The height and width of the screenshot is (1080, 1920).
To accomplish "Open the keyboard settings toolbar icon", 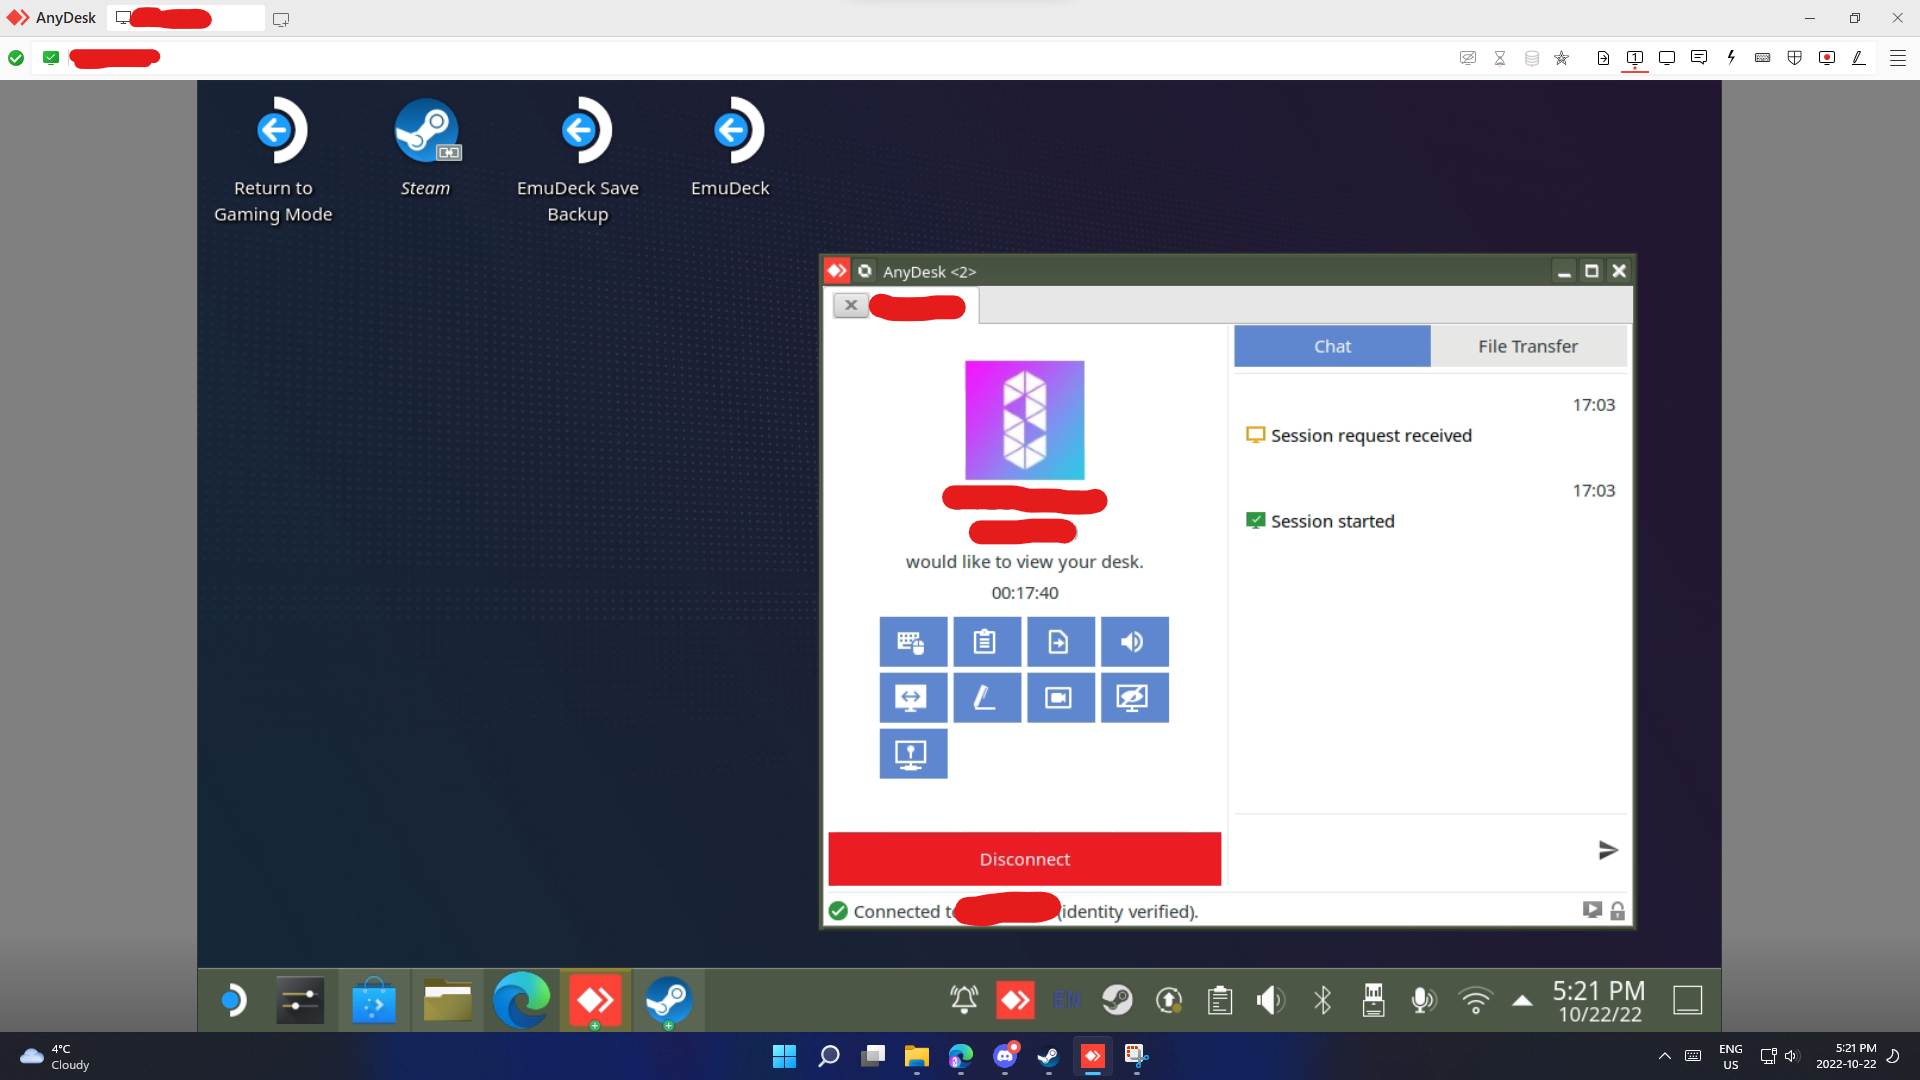I will click(x=1763, y=58).
